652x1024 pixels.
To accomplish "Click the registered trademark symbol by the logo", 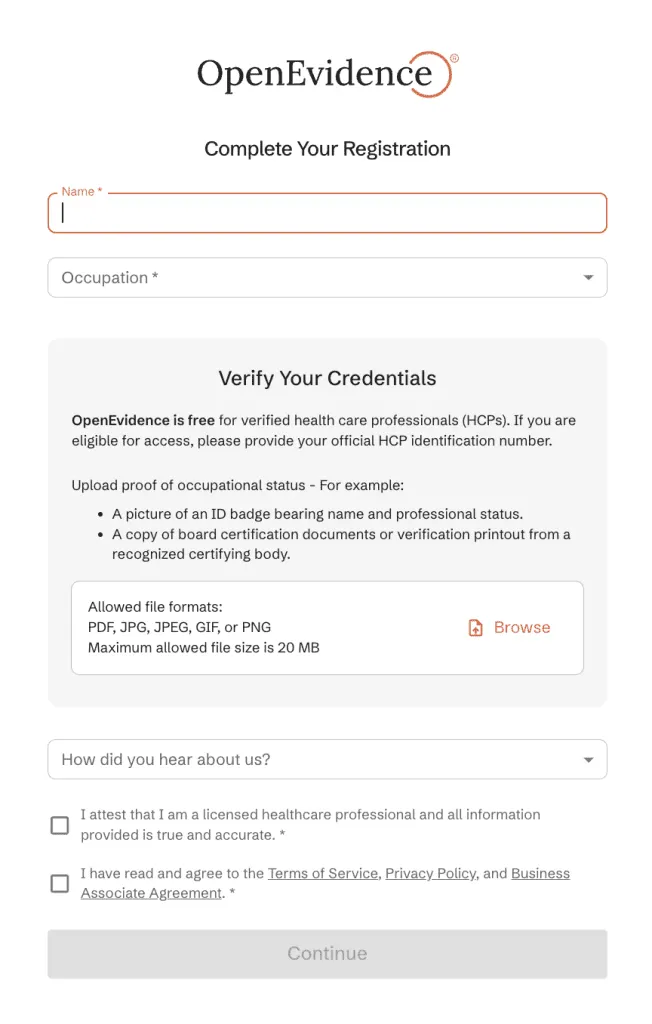I will (454, 59).
